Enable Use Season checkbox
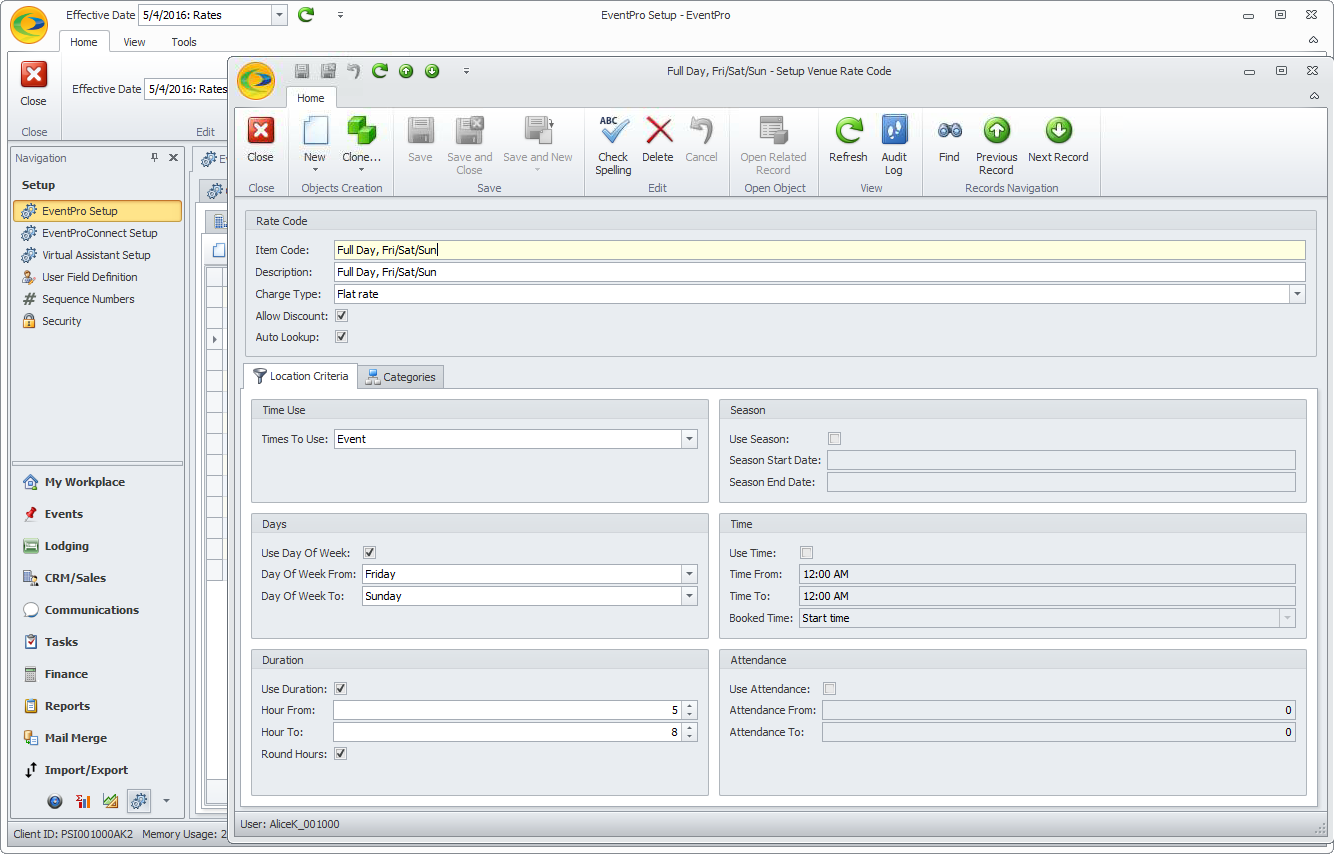This screenshot has width=1334, height=854. click(835, 439)
